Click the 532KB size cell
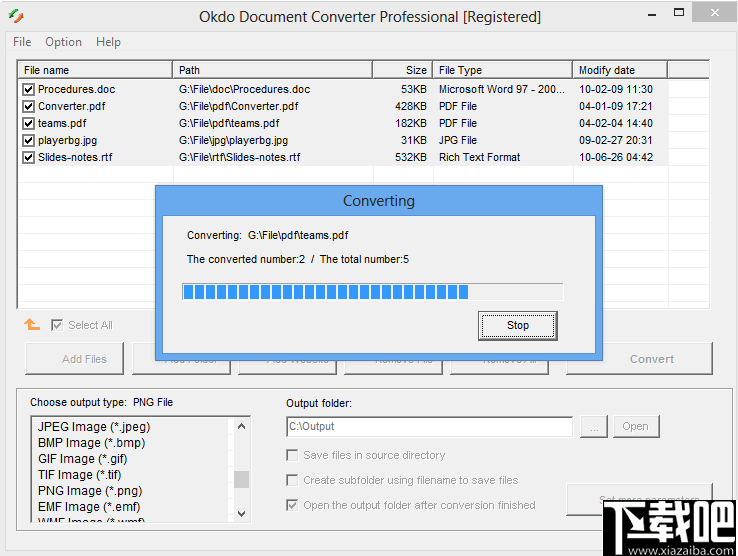This screenshot has height=556, width=738. pos(410,157)
